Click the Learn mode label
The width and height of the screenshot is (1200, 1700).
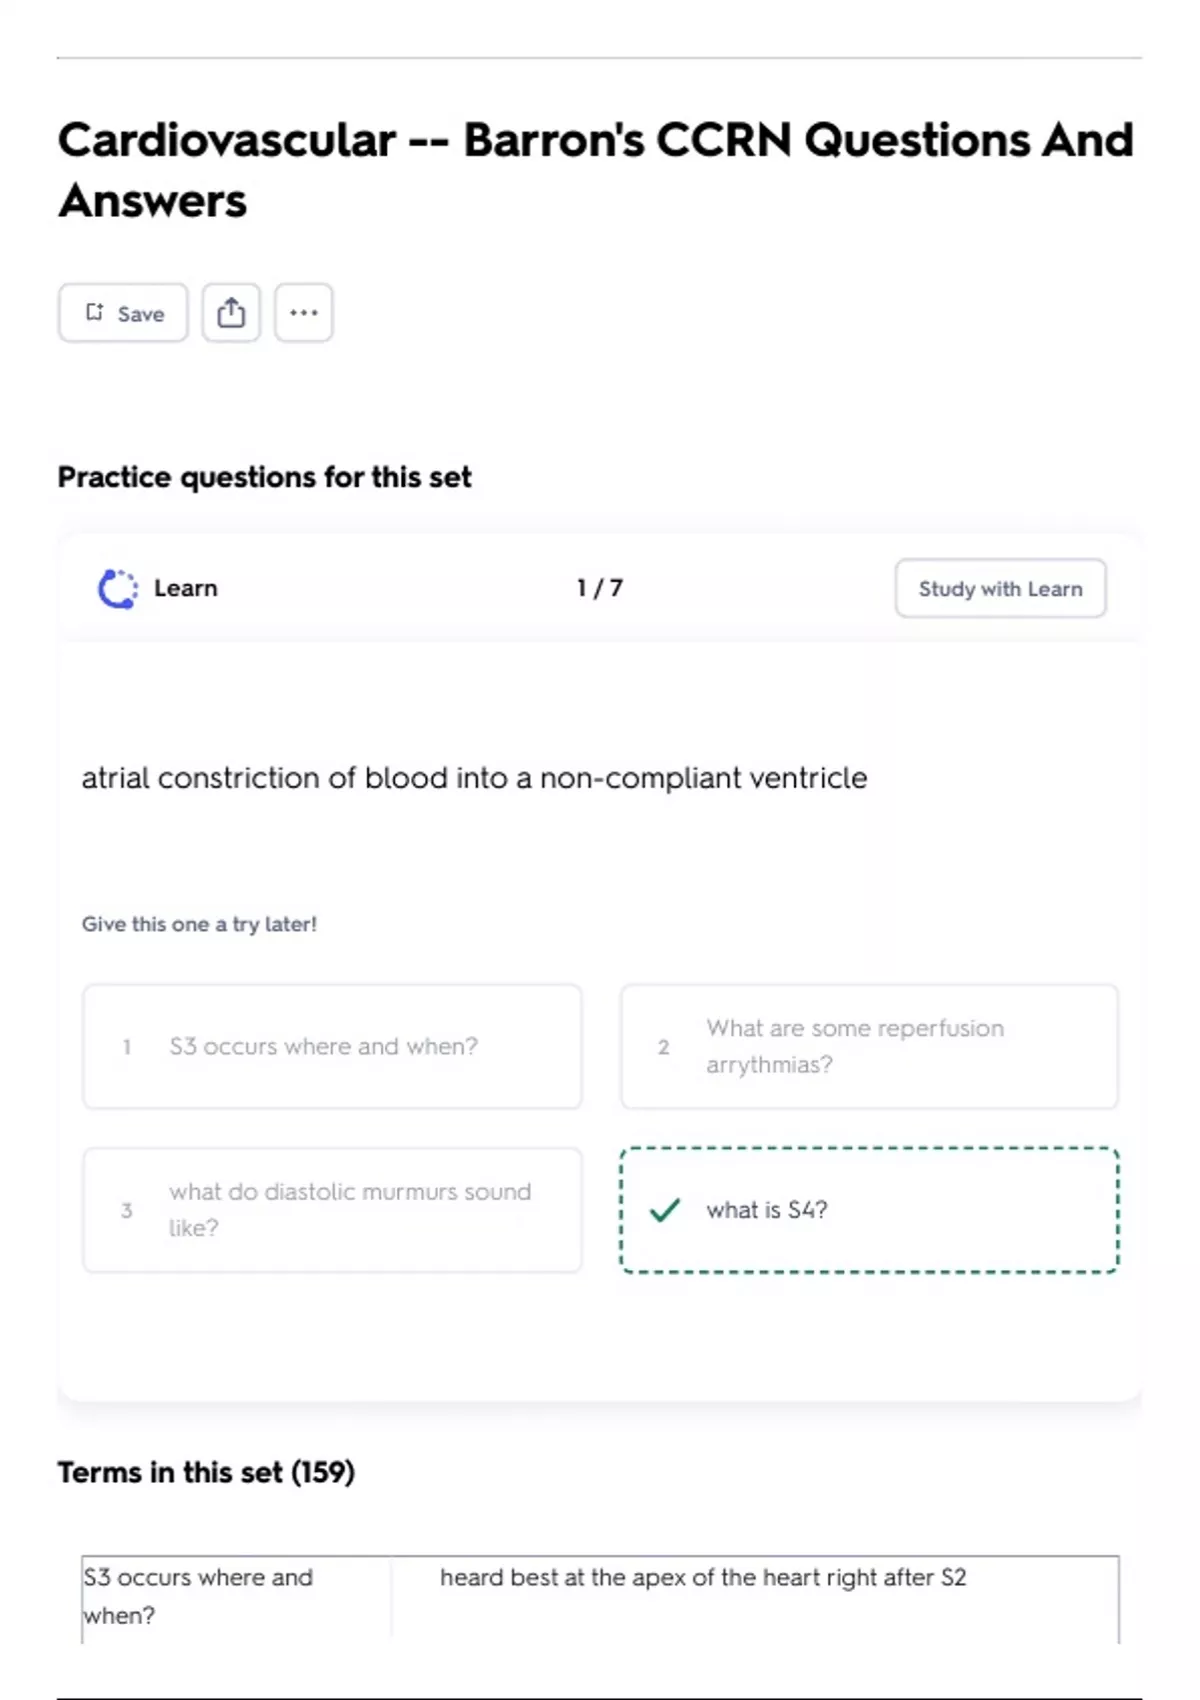click(x=186, y=589)
